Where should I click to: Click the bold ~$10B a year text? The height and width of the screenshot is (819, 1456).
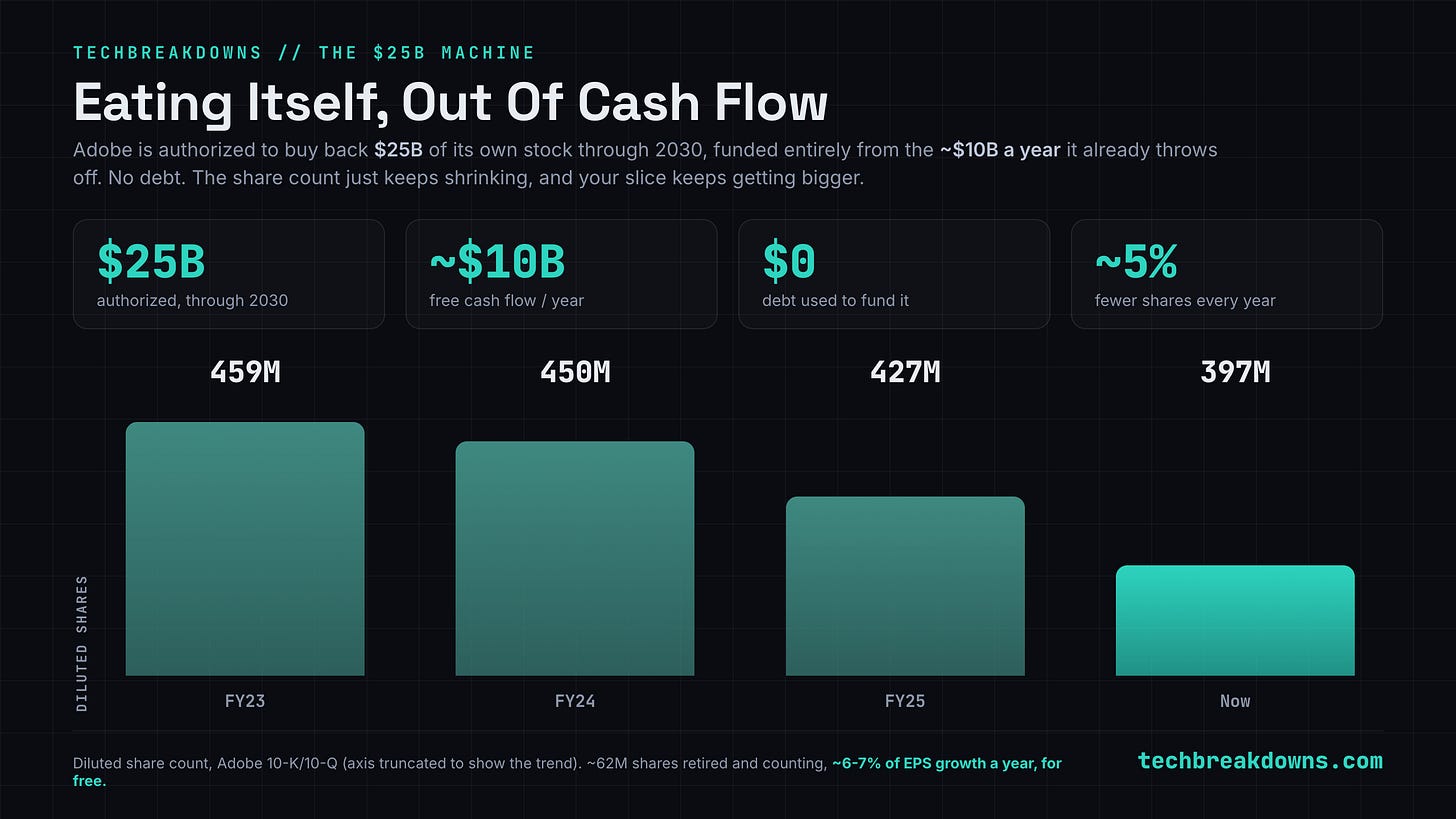click(1000, 150)
